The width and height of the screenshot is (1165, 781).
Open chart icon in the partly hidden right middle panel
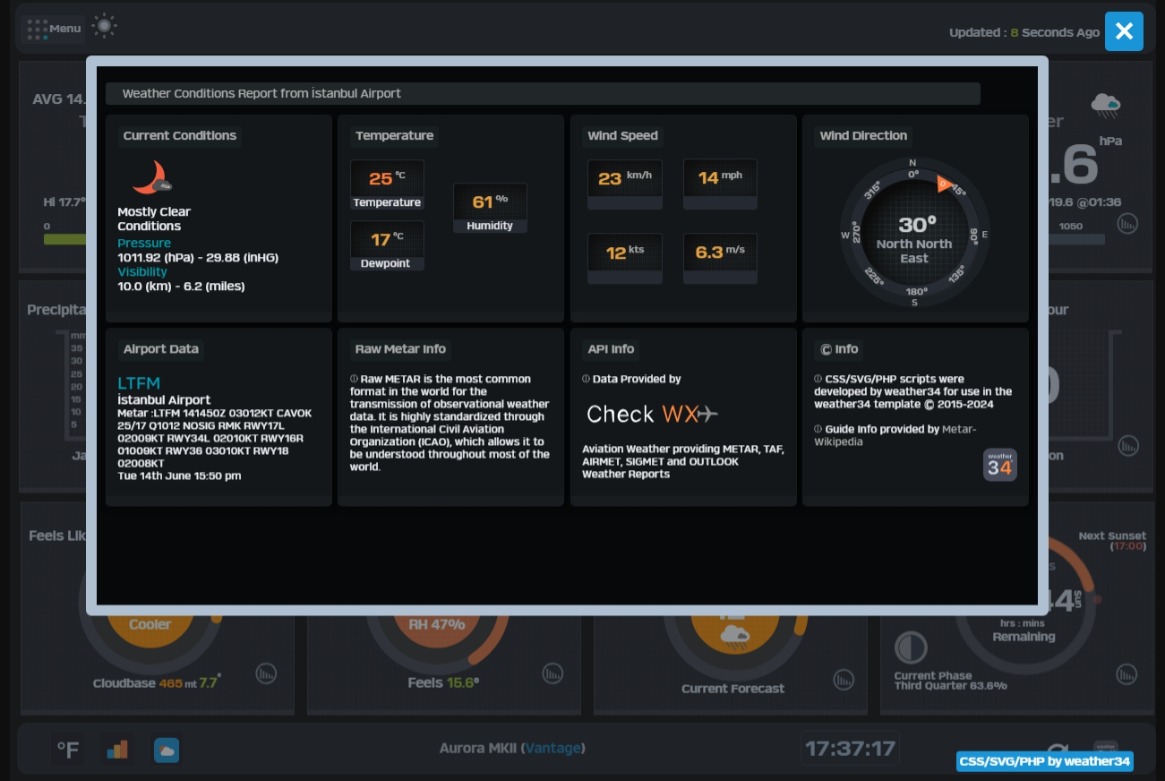point(1128,445)
